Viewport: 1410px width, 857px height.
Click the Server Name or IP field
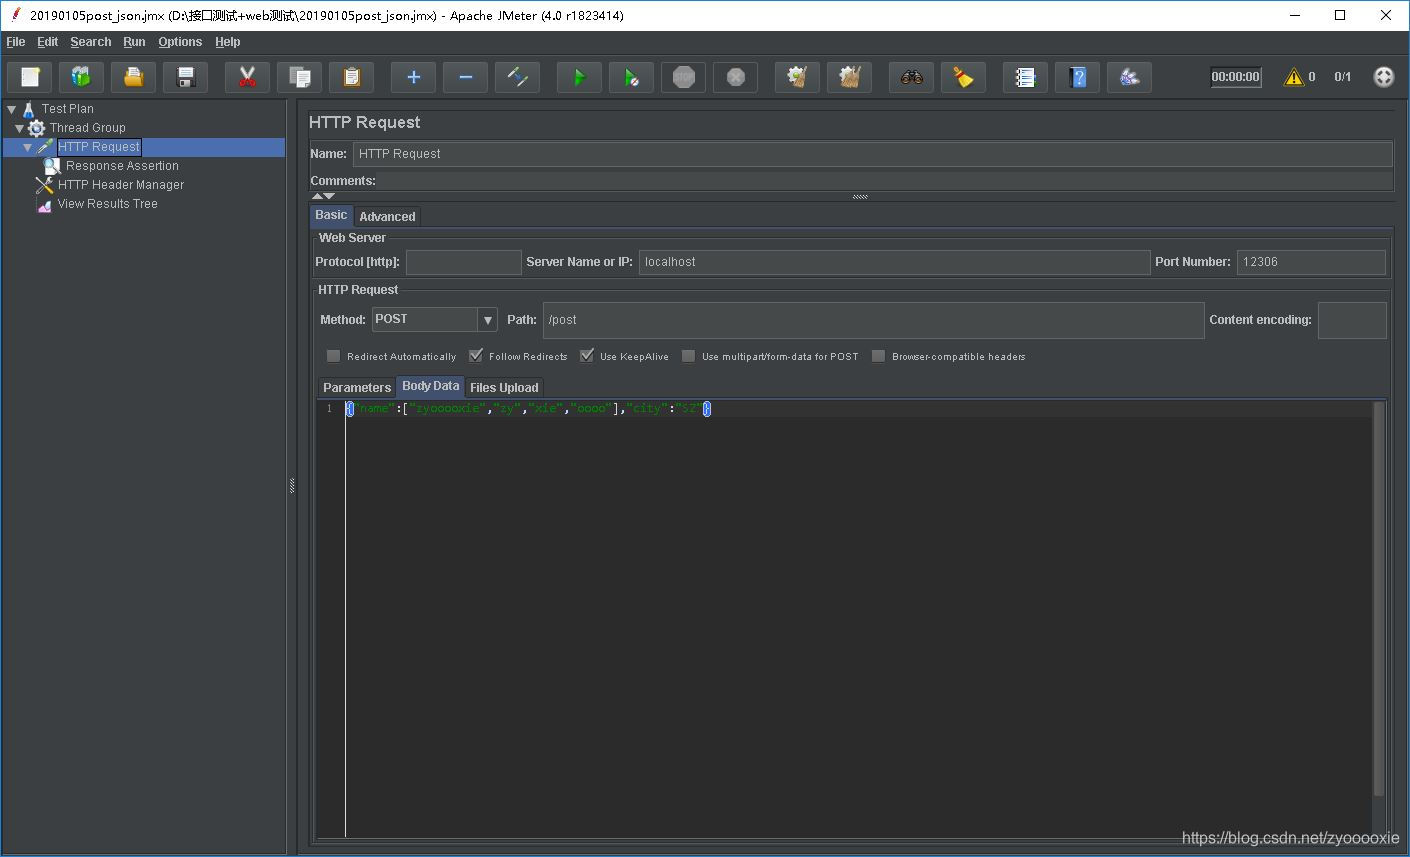pos(894,262)
